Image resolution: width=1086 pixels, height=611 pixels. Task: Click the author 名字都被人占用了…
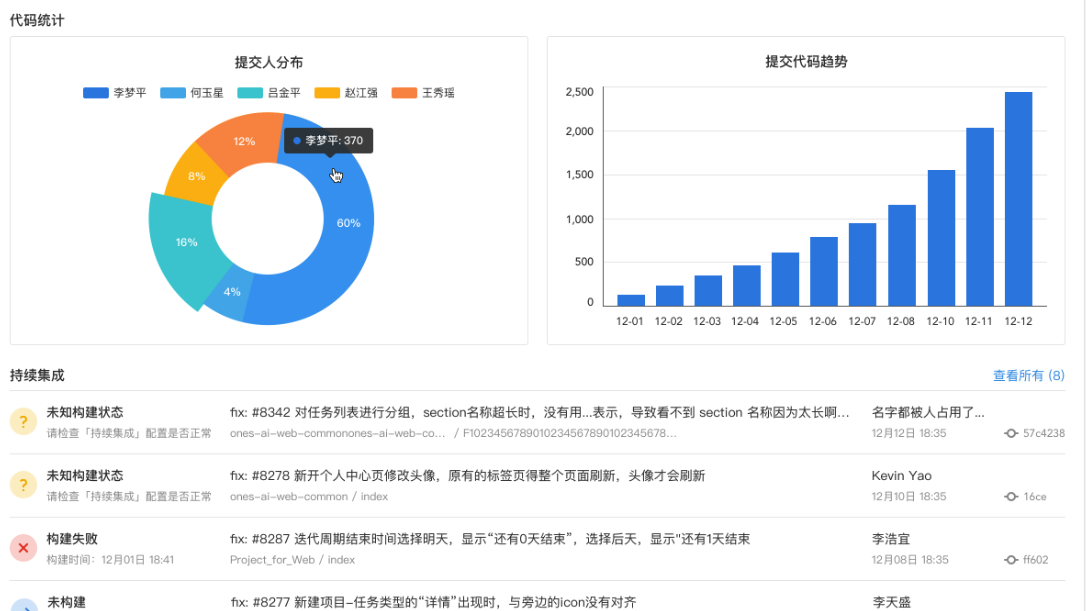click(928, 413)
